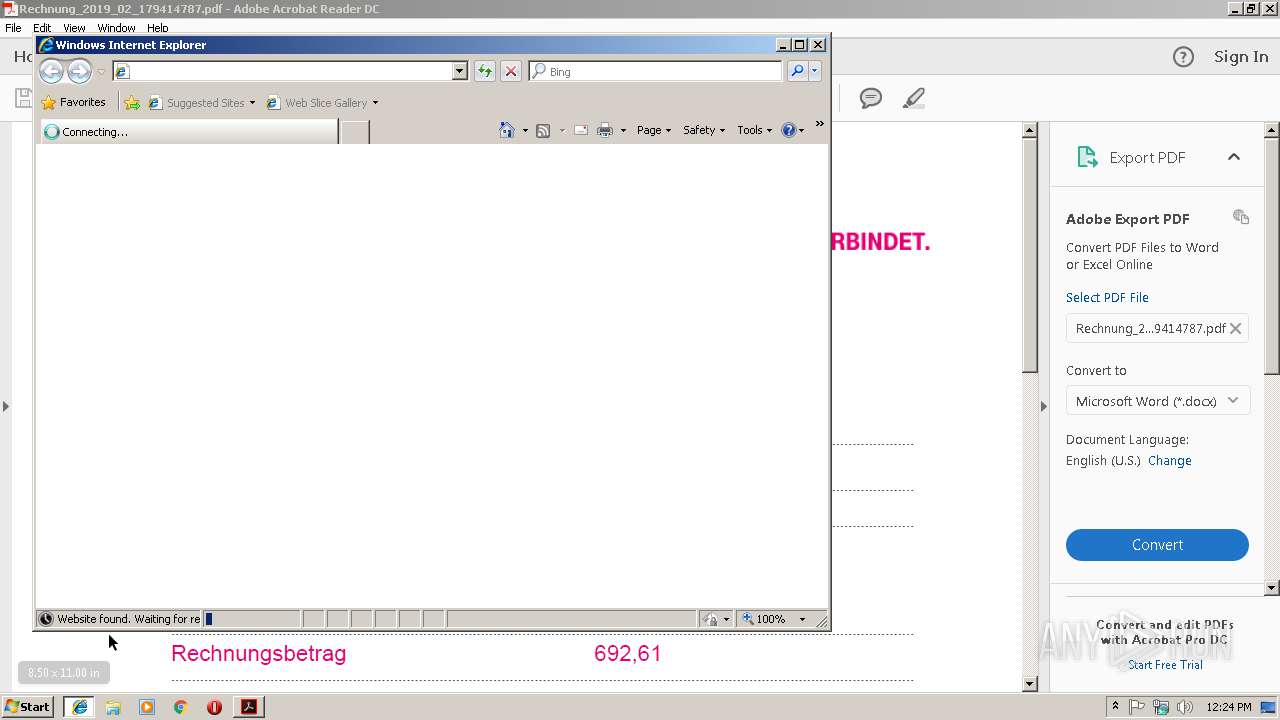The width and height of the screenshot is (1280, 720).
Task: Open Suggested Sites link
Action: (x=202, y=102)
